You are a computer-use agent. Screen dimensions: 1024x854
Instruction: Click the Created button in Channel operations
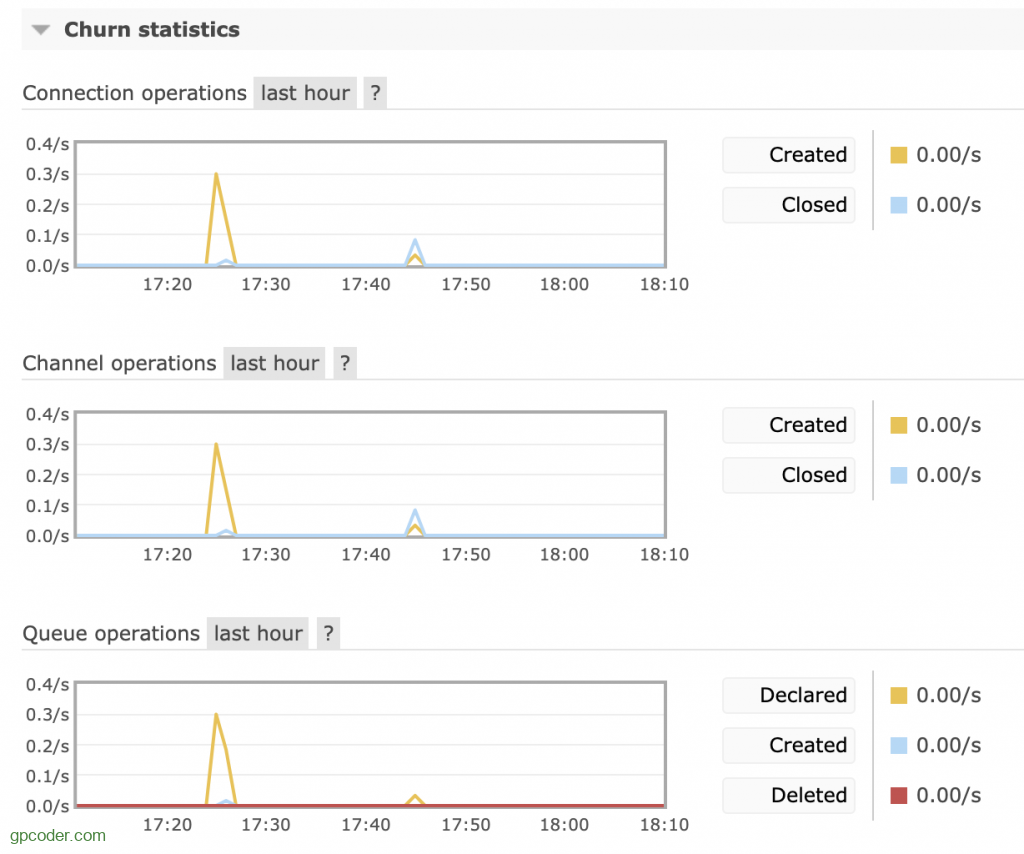point(788,424)
